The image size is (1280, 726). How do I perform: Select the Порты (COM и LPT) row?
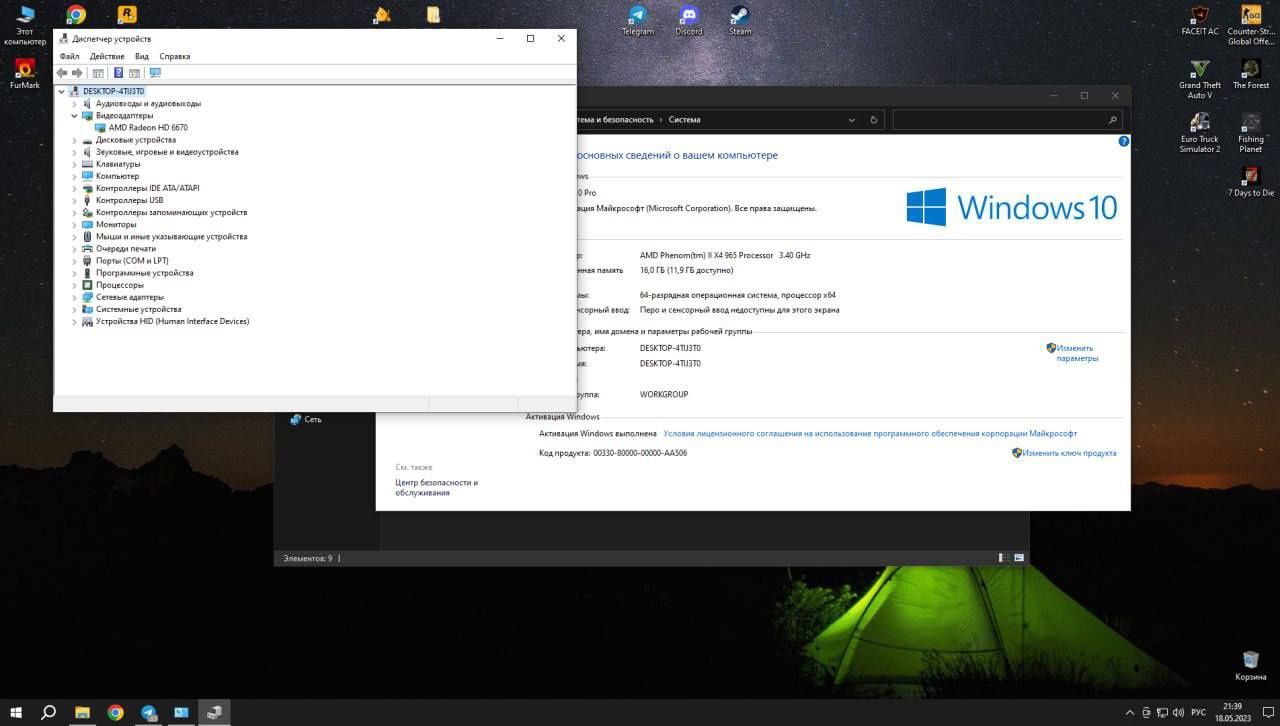point(132,261)
